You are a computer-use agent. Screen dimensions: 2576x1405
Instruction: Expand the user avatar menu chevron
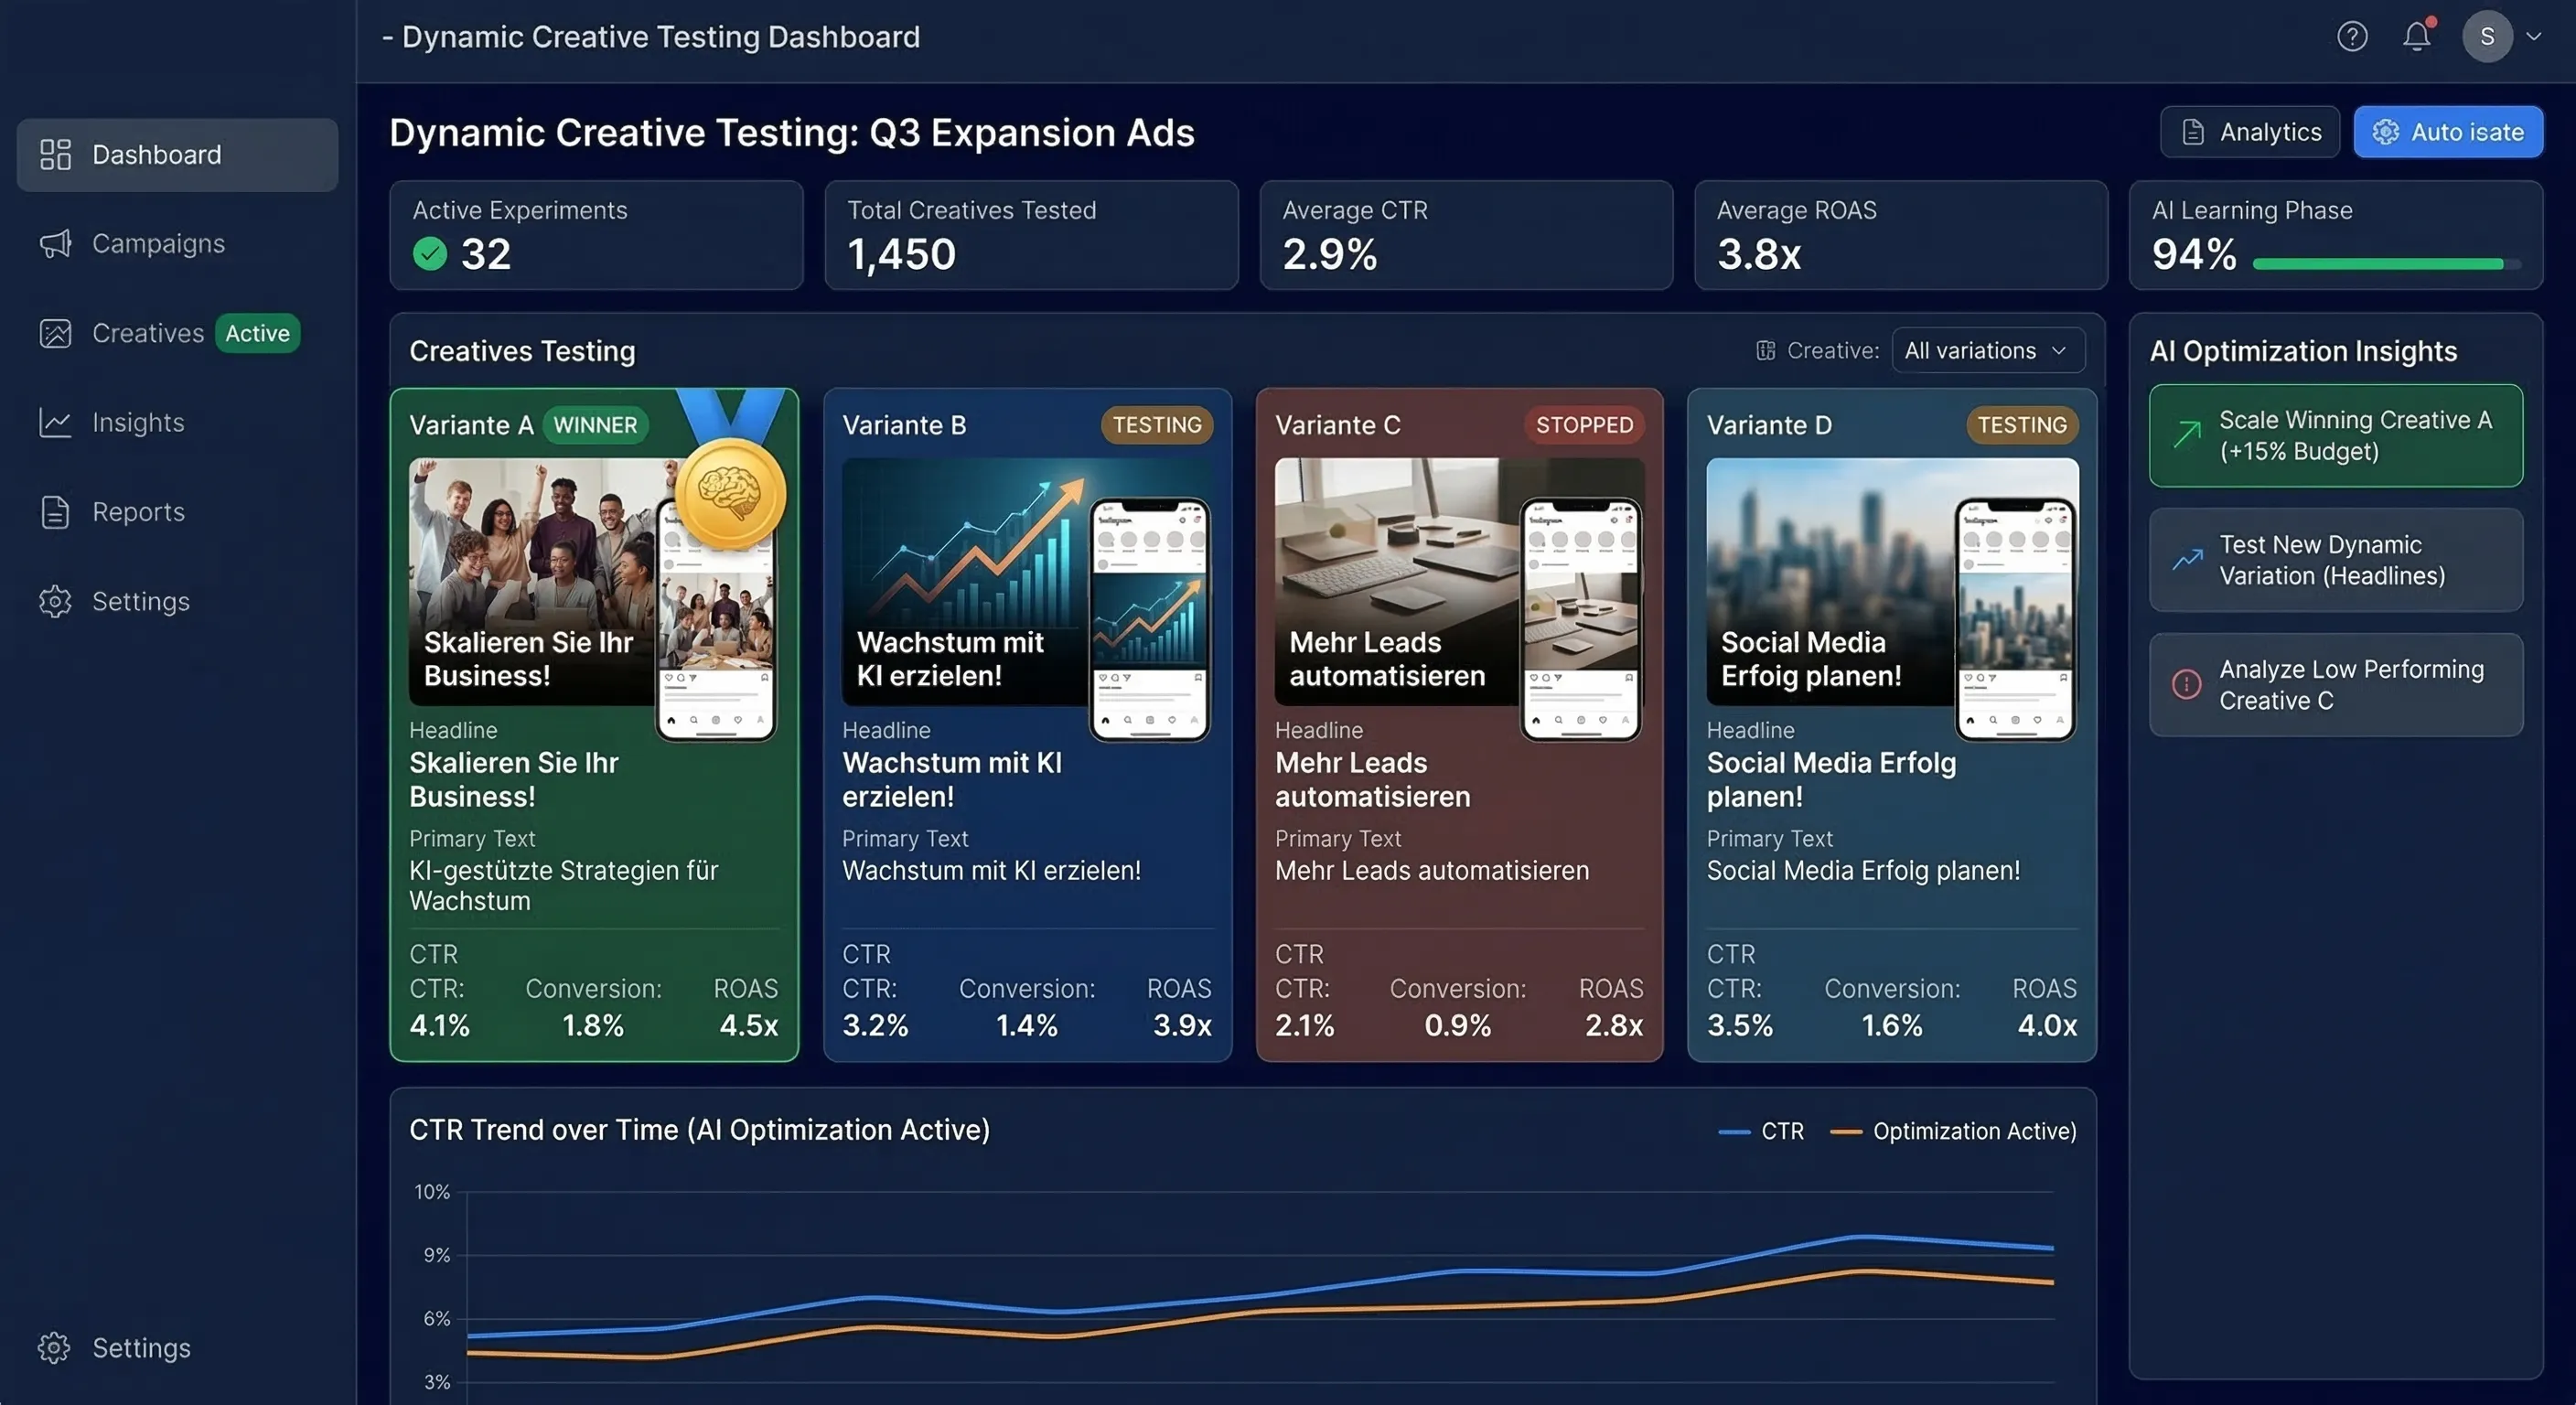2534,36
